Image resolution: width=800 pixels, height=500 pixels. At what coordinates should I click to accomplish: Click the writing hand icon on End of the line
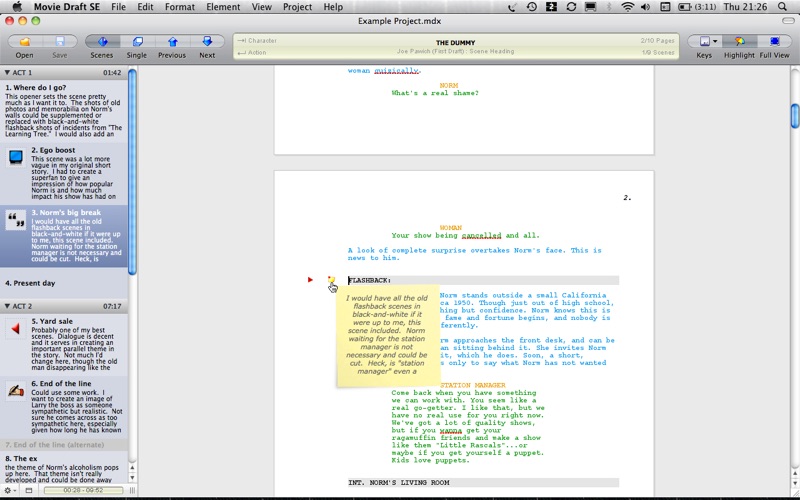click(x=16, y=391)
